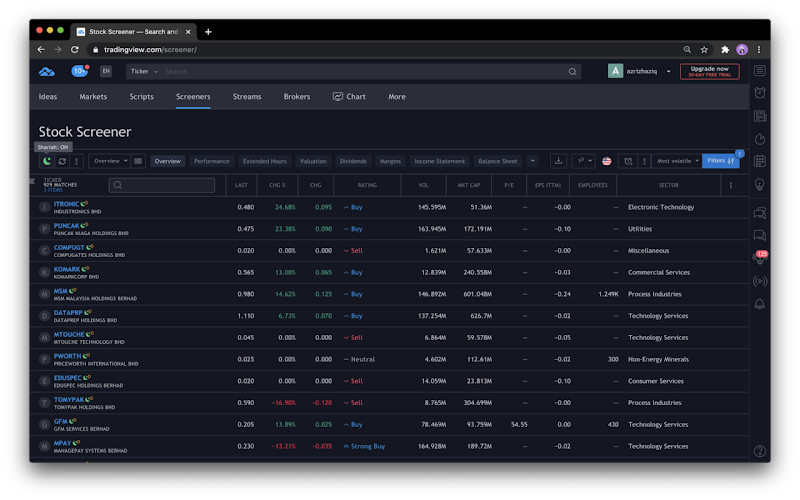Open the TOMYPAK ticker link
Viewport: 800px width, 500px height.
[69, 399]
